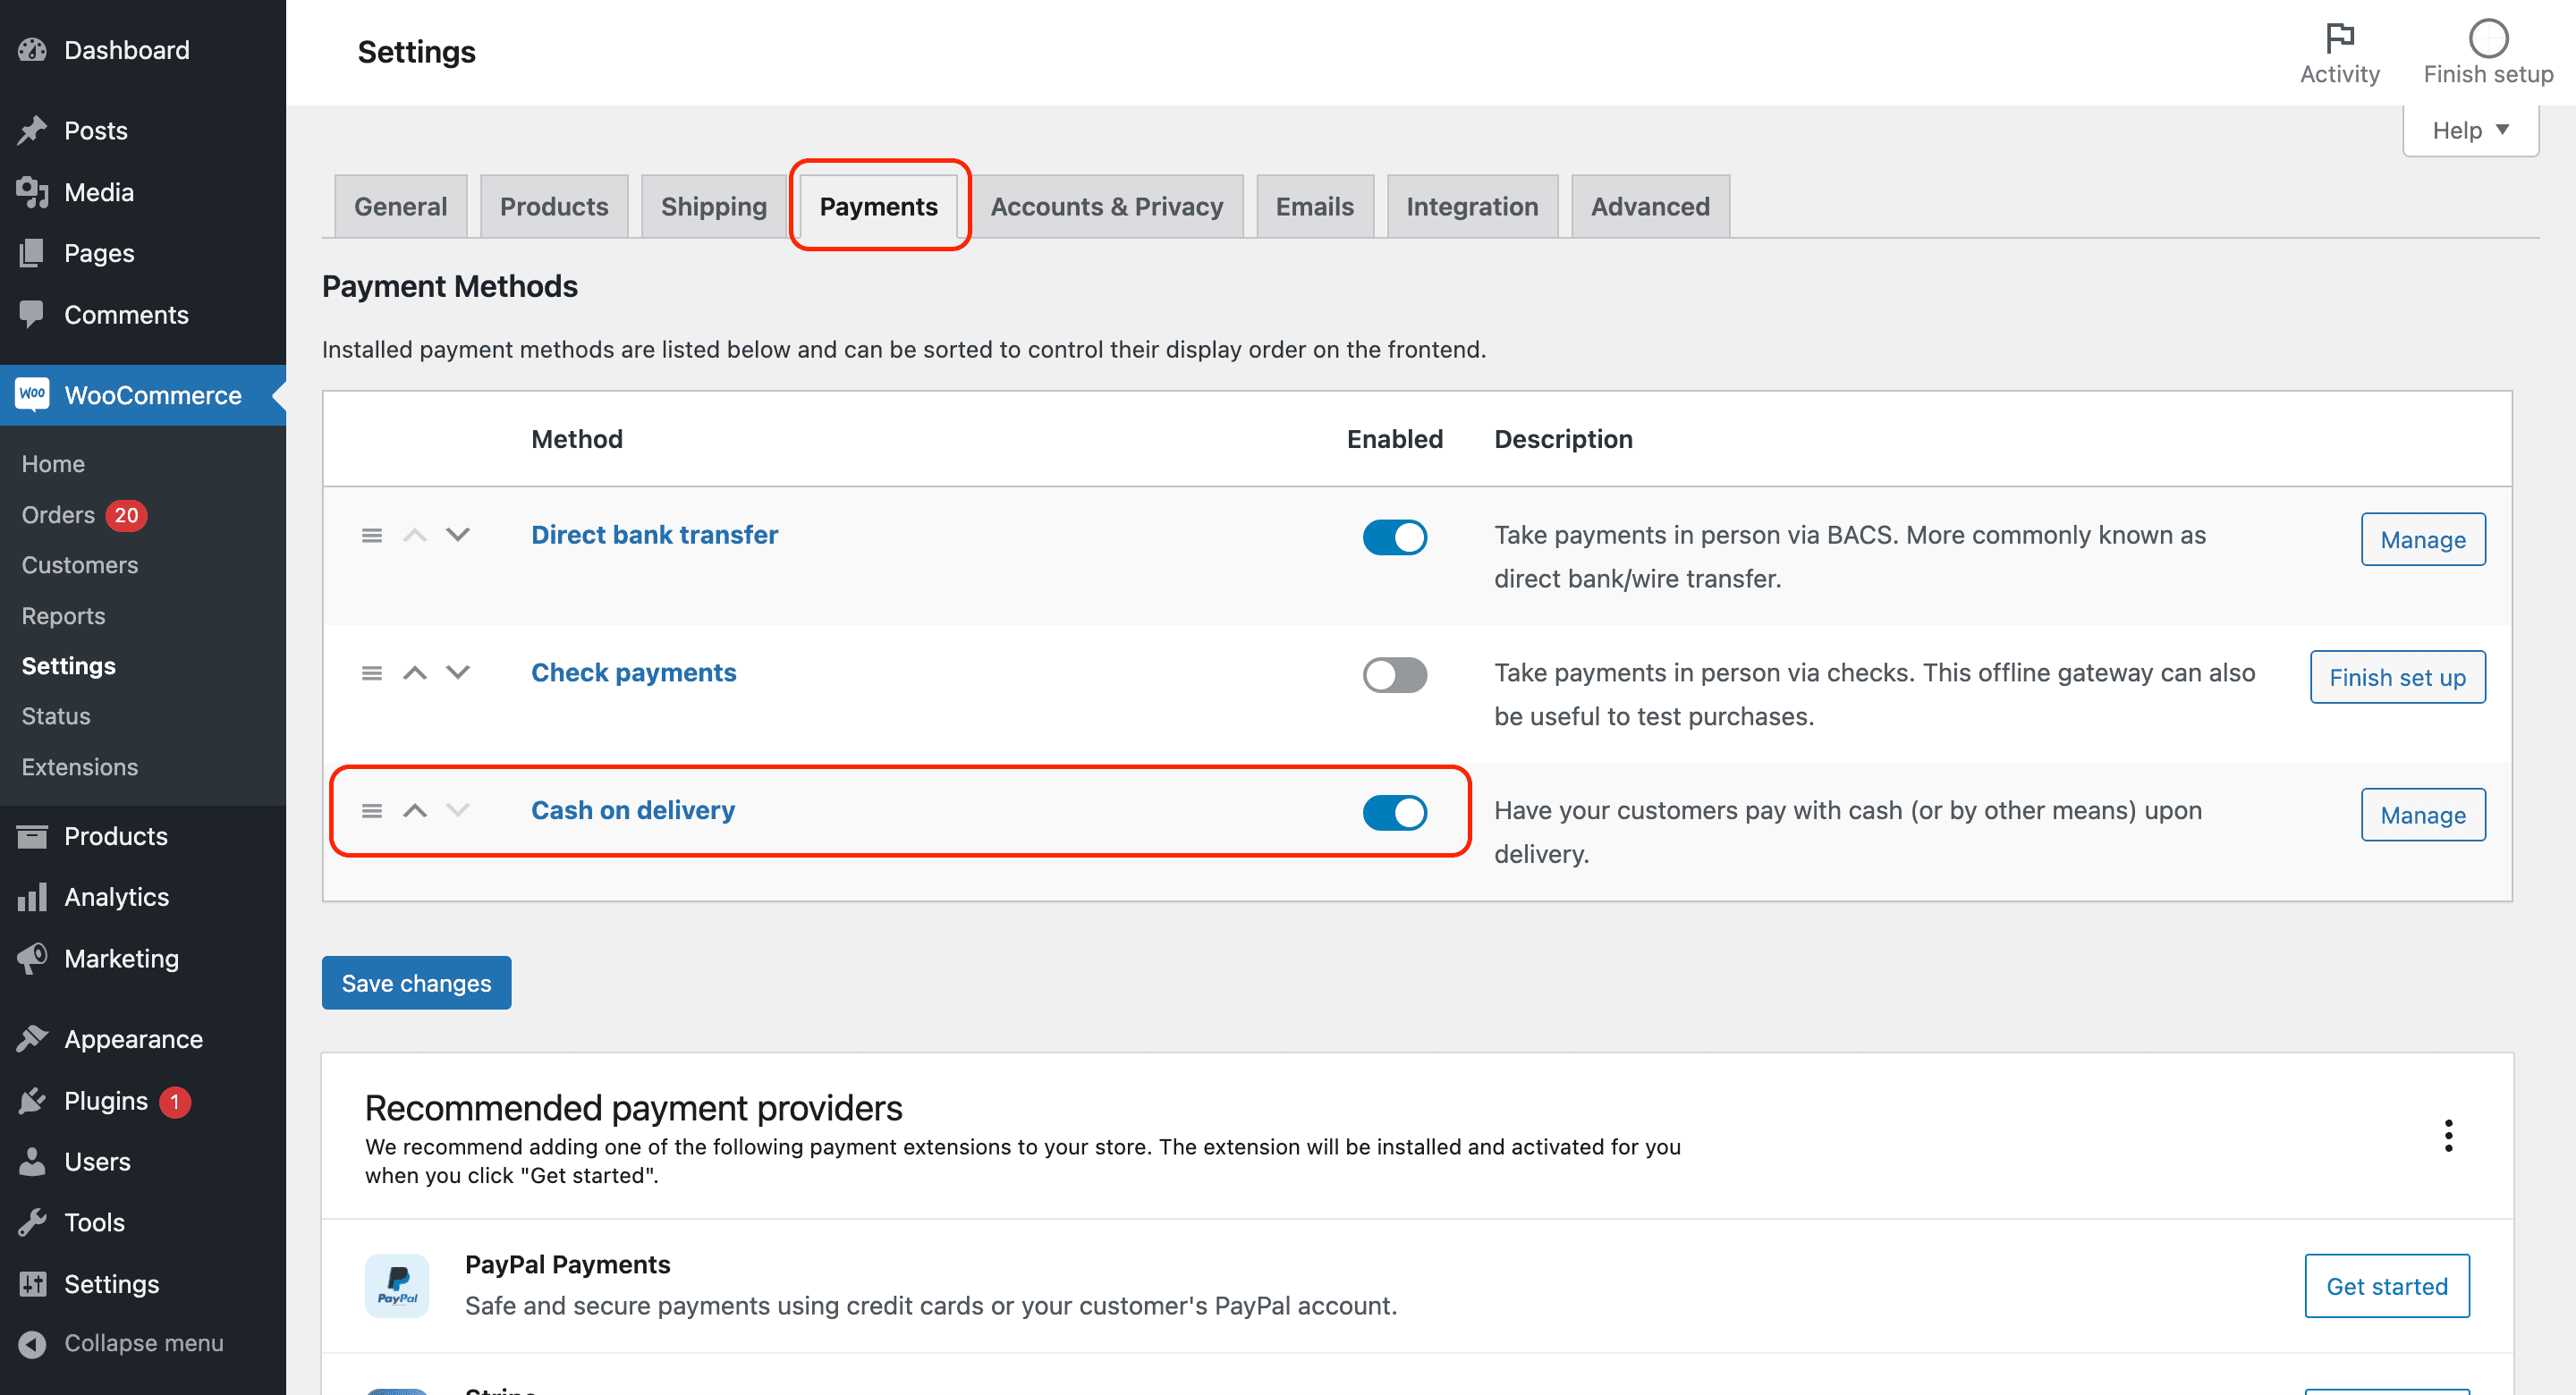Move Check payments up with chevron
Viewport: 2576px width, 1395px height.
(415, 673)
